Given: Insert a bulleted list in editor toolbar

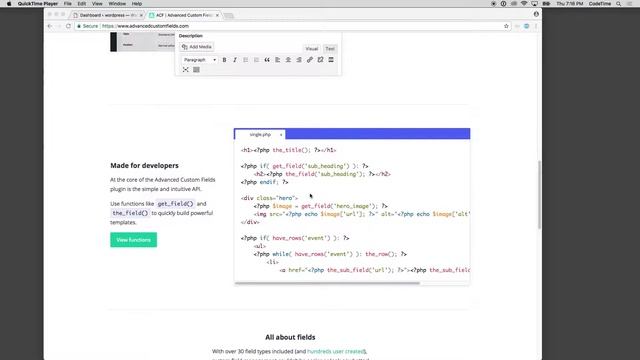Looking at the screenshot, I should tap(246, 60).
